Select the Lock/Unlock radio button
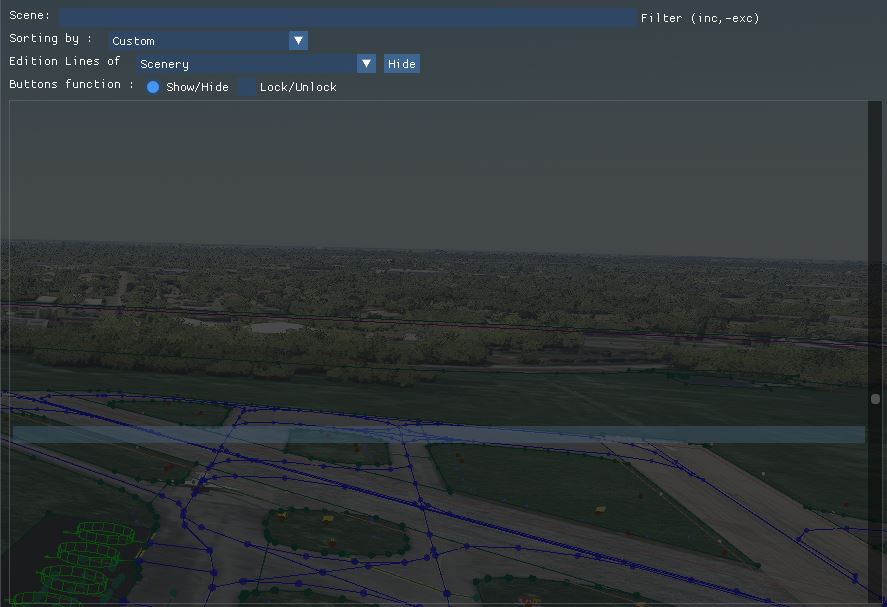Image resolution: width=887 pixels, height=607 pixels. (246, 87)
